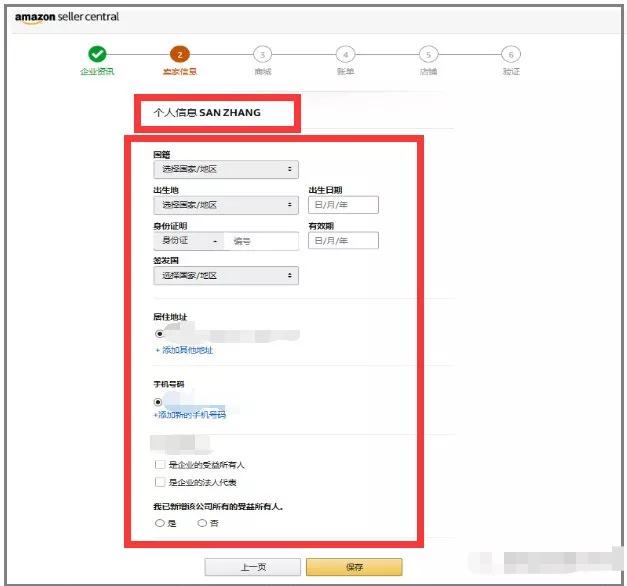
Task: Select the 否 radio button
Action: tap(202, 523)
